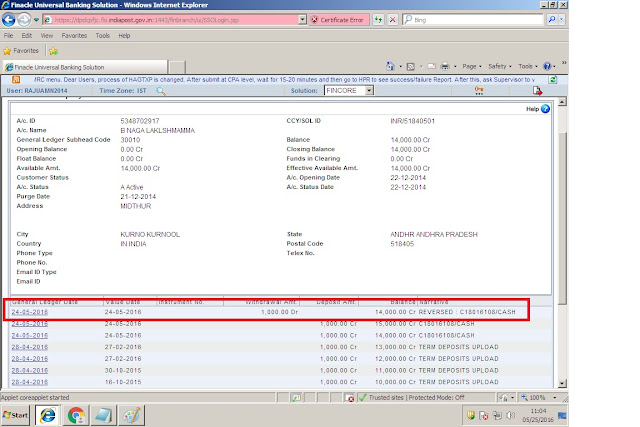Click the User RAJUAMN2014 label
Screen dimensions: 640x427
(x=37, y=91)
